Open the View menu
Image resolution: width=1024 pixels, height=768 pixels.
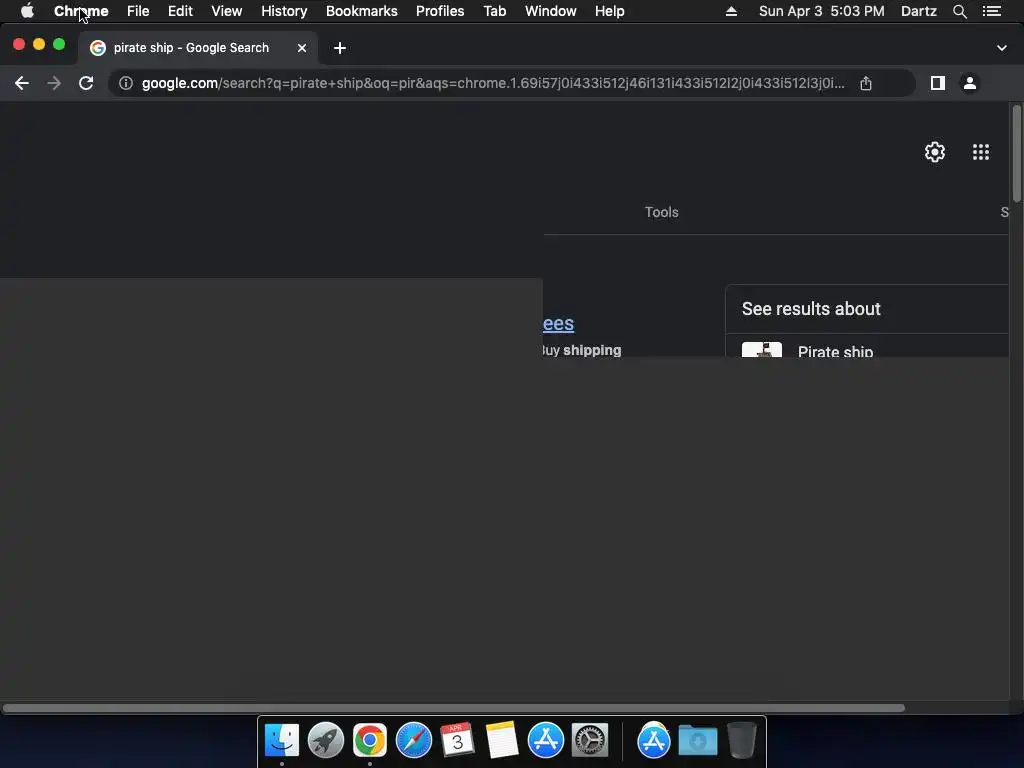coord(227,11)
